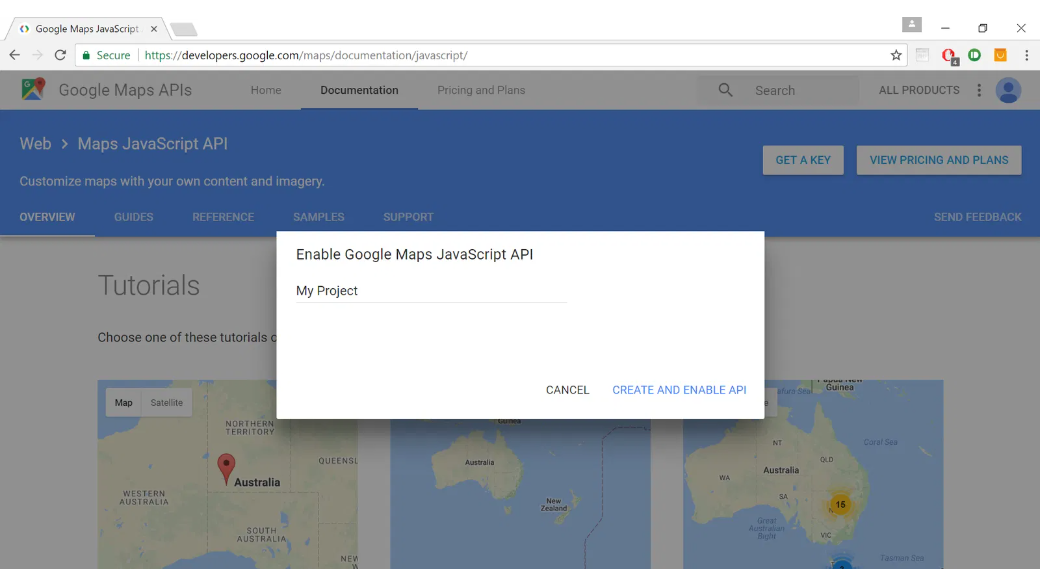The height and width of the screenshot is (569, 1044).
Task: Switch to the Samples tab
Action: pyautogui.click(x=318, y=217)
